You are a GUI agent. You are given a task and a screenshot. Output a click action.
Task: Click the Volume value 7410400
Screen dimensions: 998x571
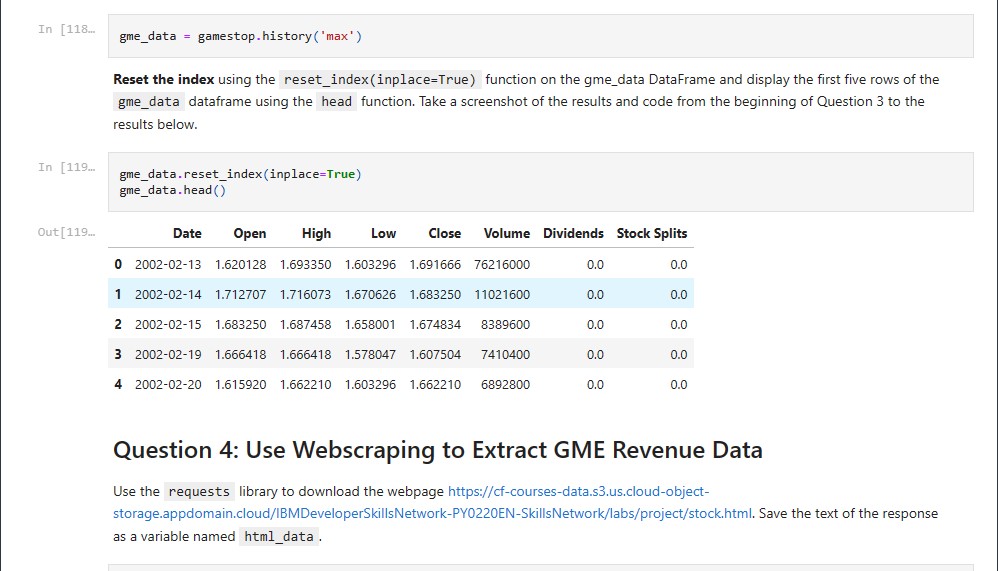tap(505, 354)
